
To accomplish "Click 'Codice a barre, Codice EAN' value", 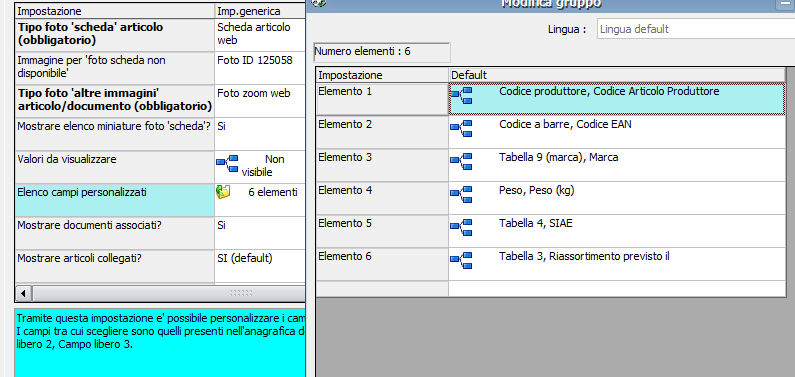I will click(565, 124).
